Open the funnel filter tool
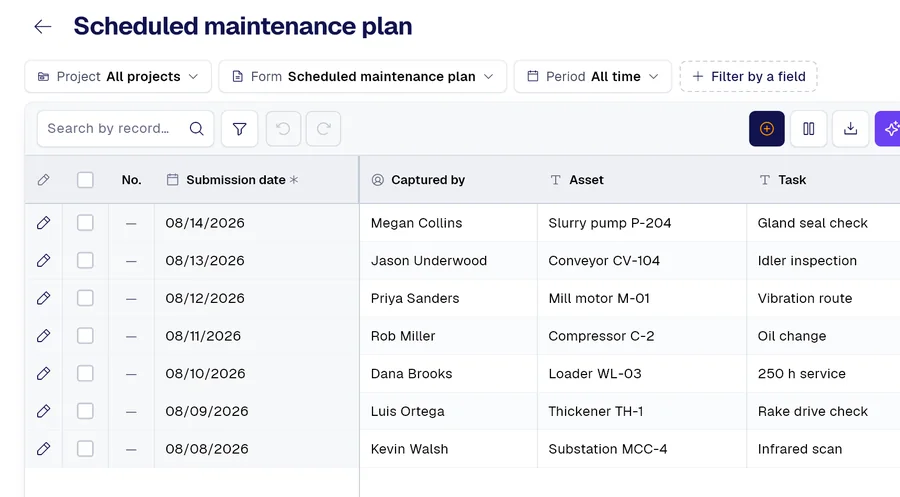Viewport: 900px width, 497px height. 239,129
